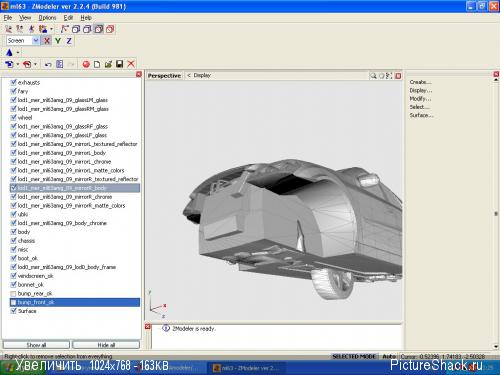Click the Auto indicator in status bar
Image resolution: width=500 pixels, height=375 pixels.
pos(389,356)
